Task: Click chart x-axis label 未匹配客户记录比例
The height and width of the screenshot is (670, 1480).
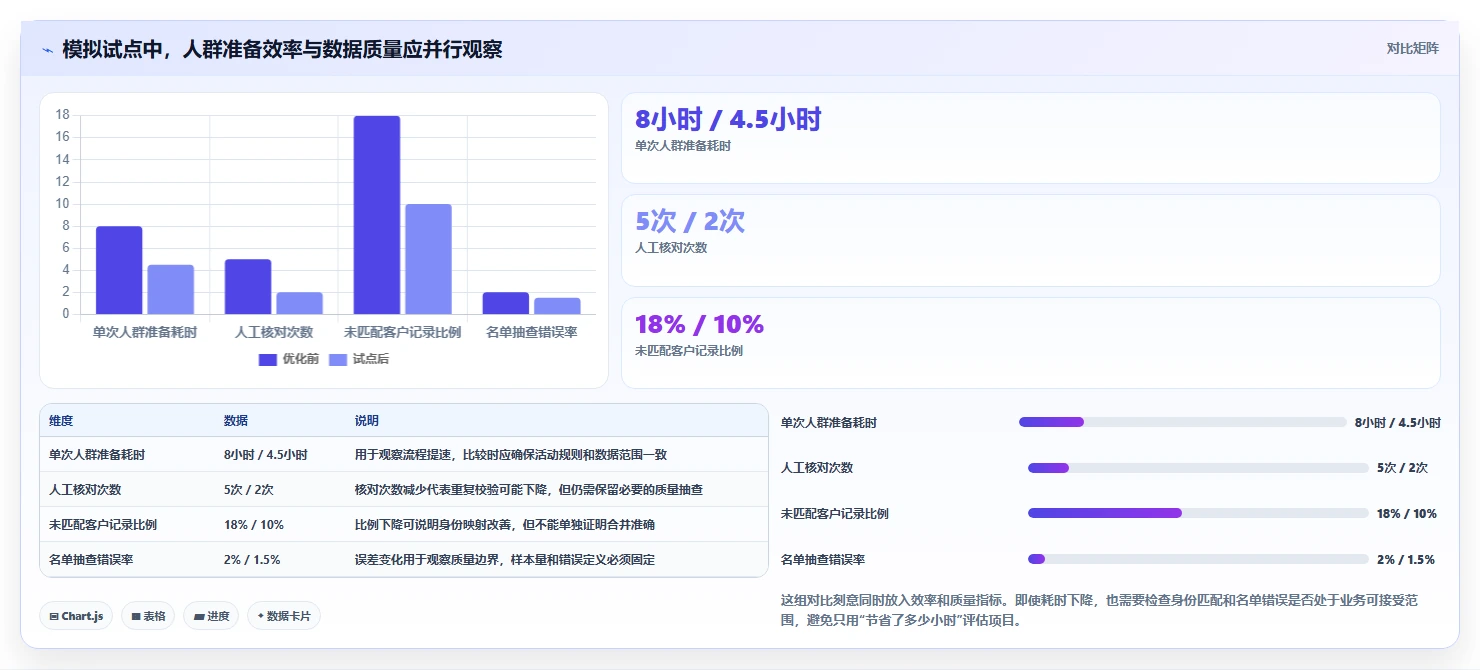Action: point(402,332)
